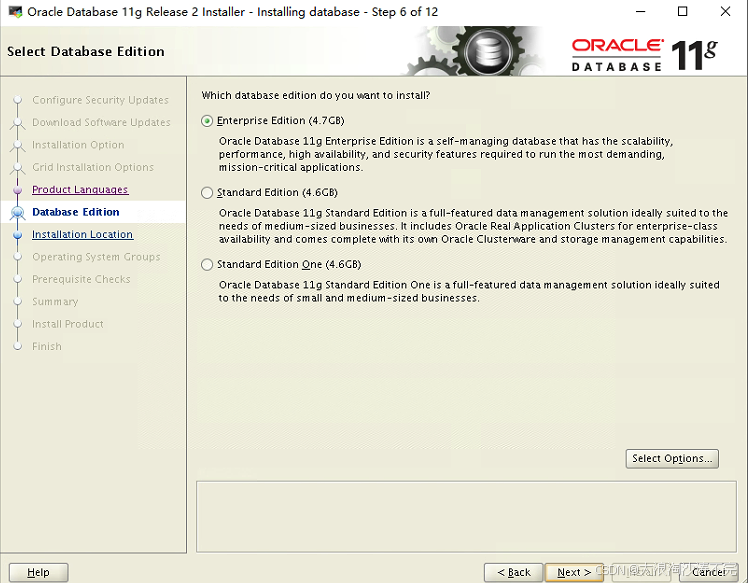Select the Database Edition step
This screenshot has height=583, width=748.
coord(76,212)
